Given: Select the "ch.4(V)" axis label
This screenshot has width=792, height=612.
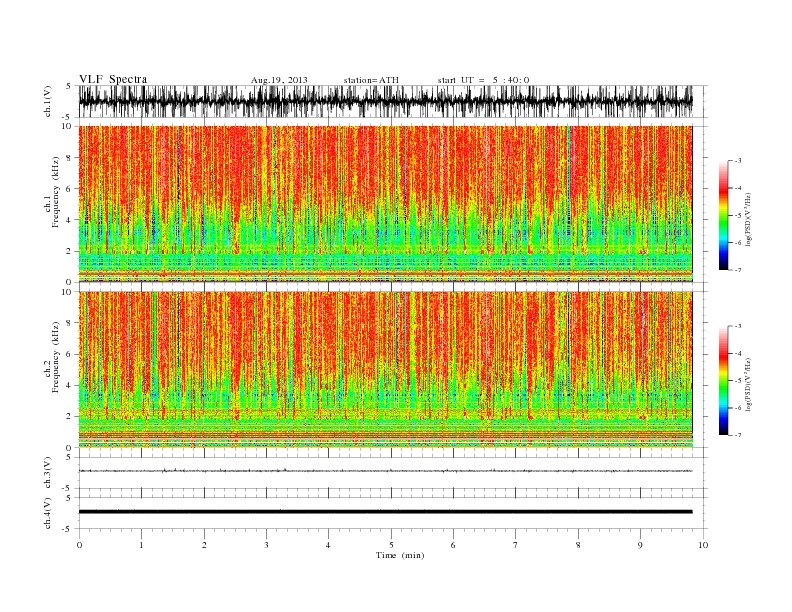Looking at the screenshot, I should pos(48,513).
